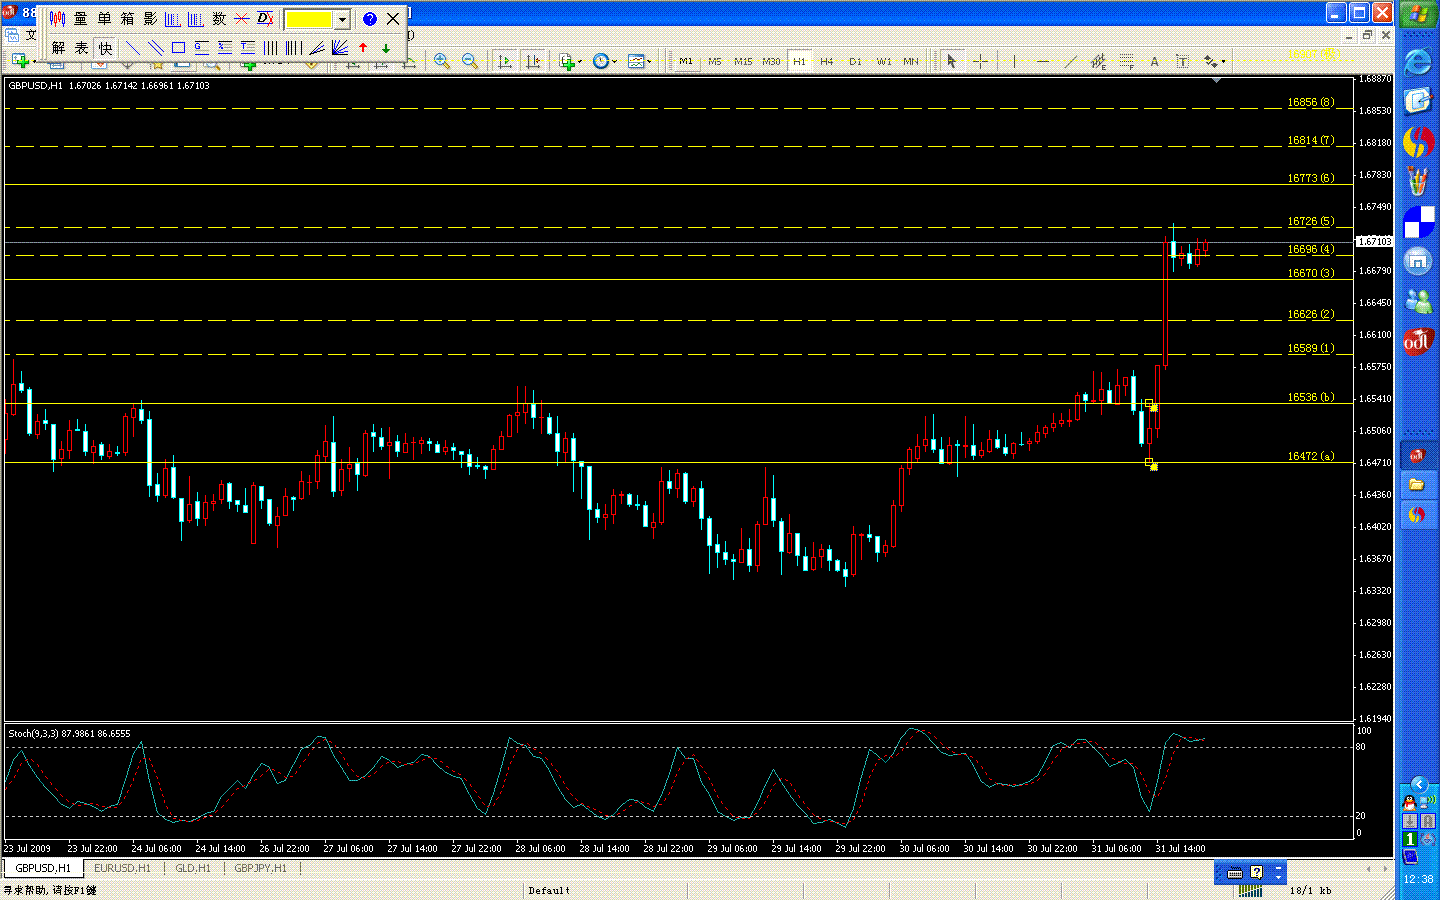
Task: Select the horizontal line drawing tool
Action: point(1043,61)
